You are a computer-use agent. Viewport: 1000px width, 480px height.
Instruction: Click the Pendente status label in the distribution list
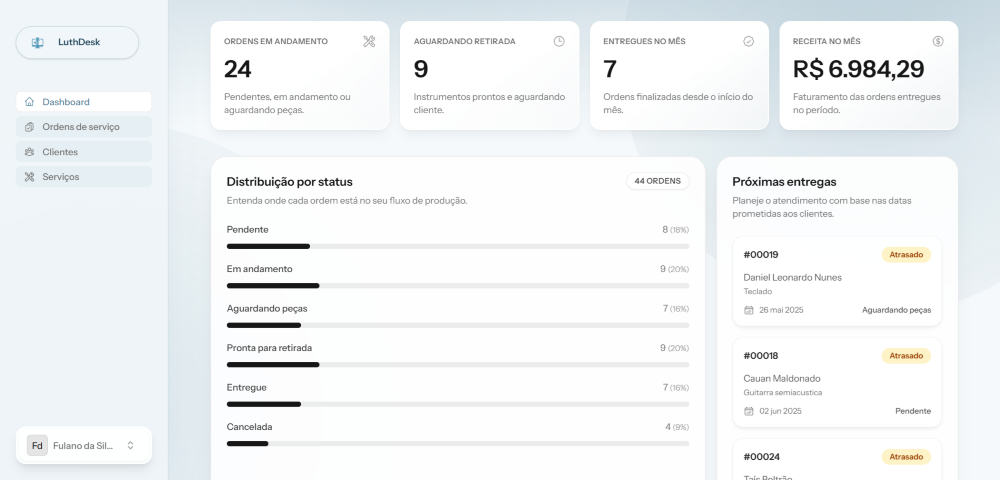pos(247,229)
